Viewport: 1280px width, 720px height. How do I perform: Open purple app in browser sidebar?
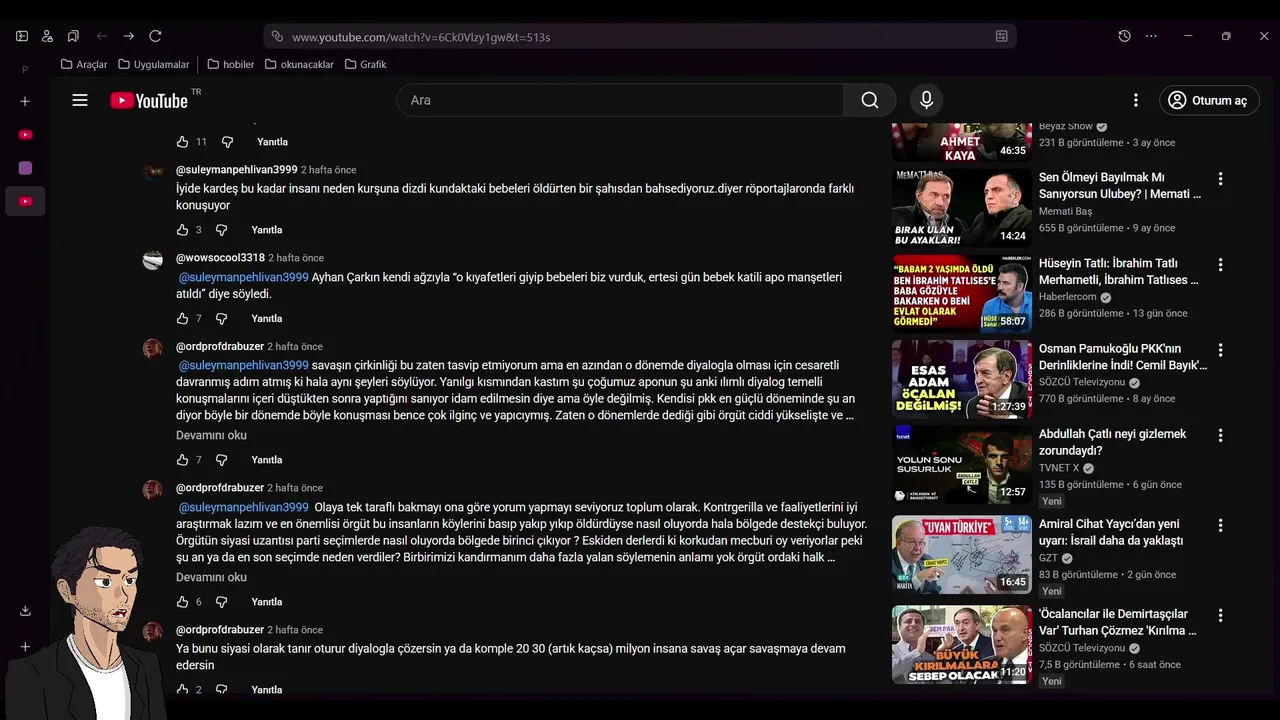click(25, 168)
